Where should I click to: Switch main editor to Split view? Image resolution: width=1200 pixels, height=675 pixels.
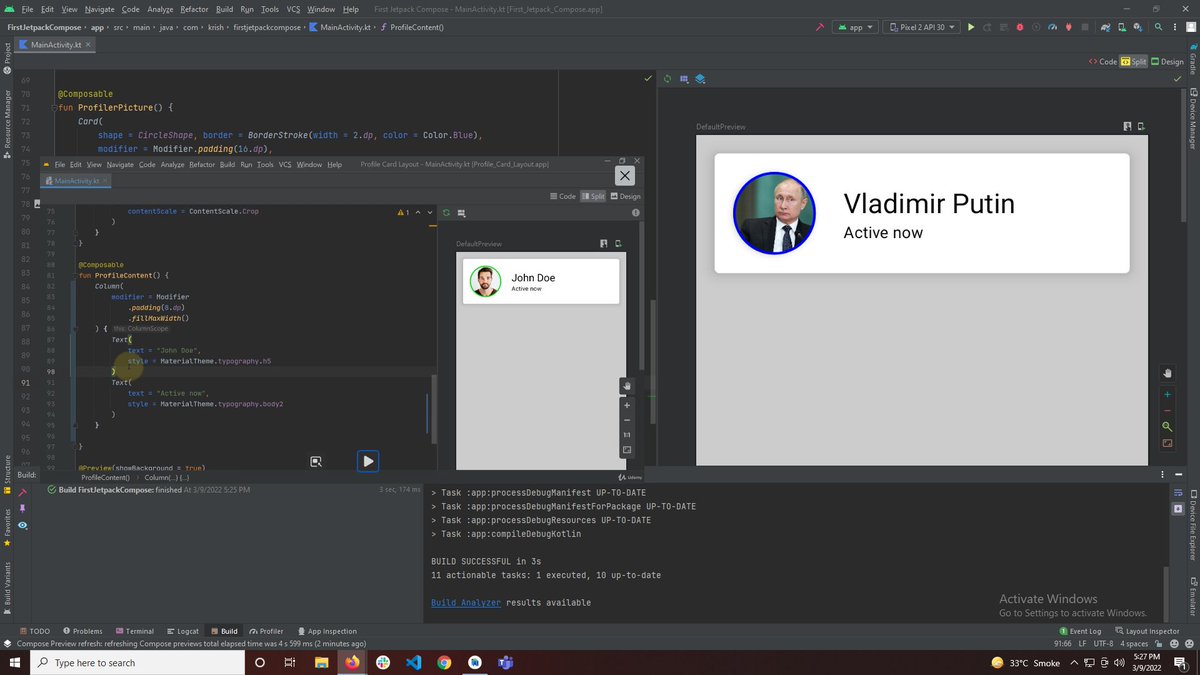click(x=1133, y=61)
